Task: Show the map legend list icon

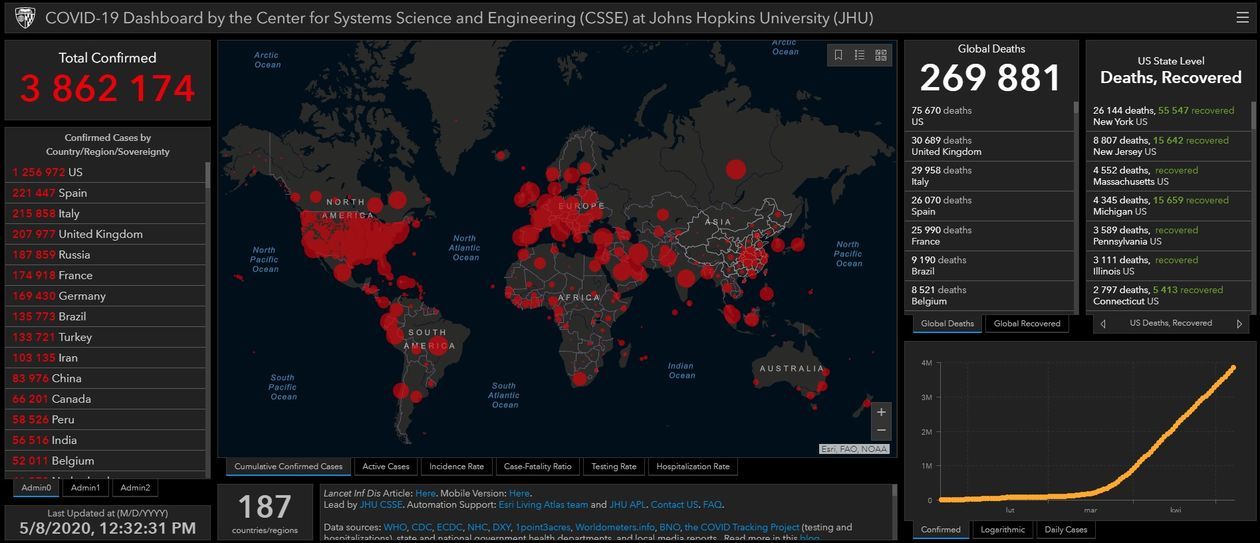Action: tap(860, 55)
